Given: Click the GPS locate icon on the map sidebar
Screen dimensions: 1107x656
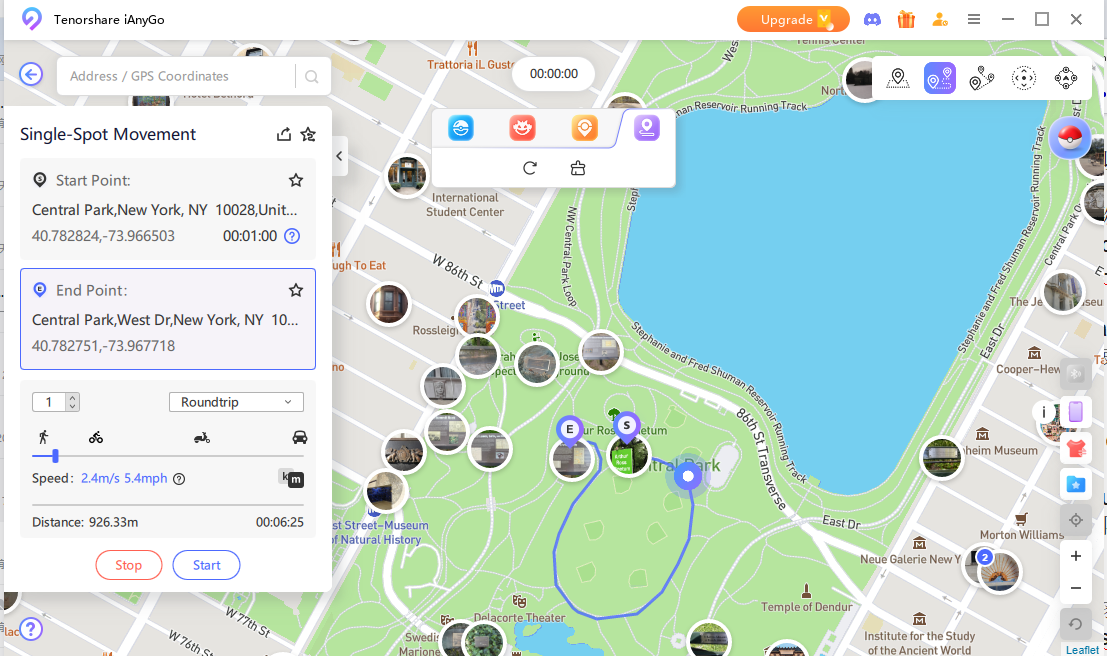Looking at the screenshot, I should tap(1076, 520).
